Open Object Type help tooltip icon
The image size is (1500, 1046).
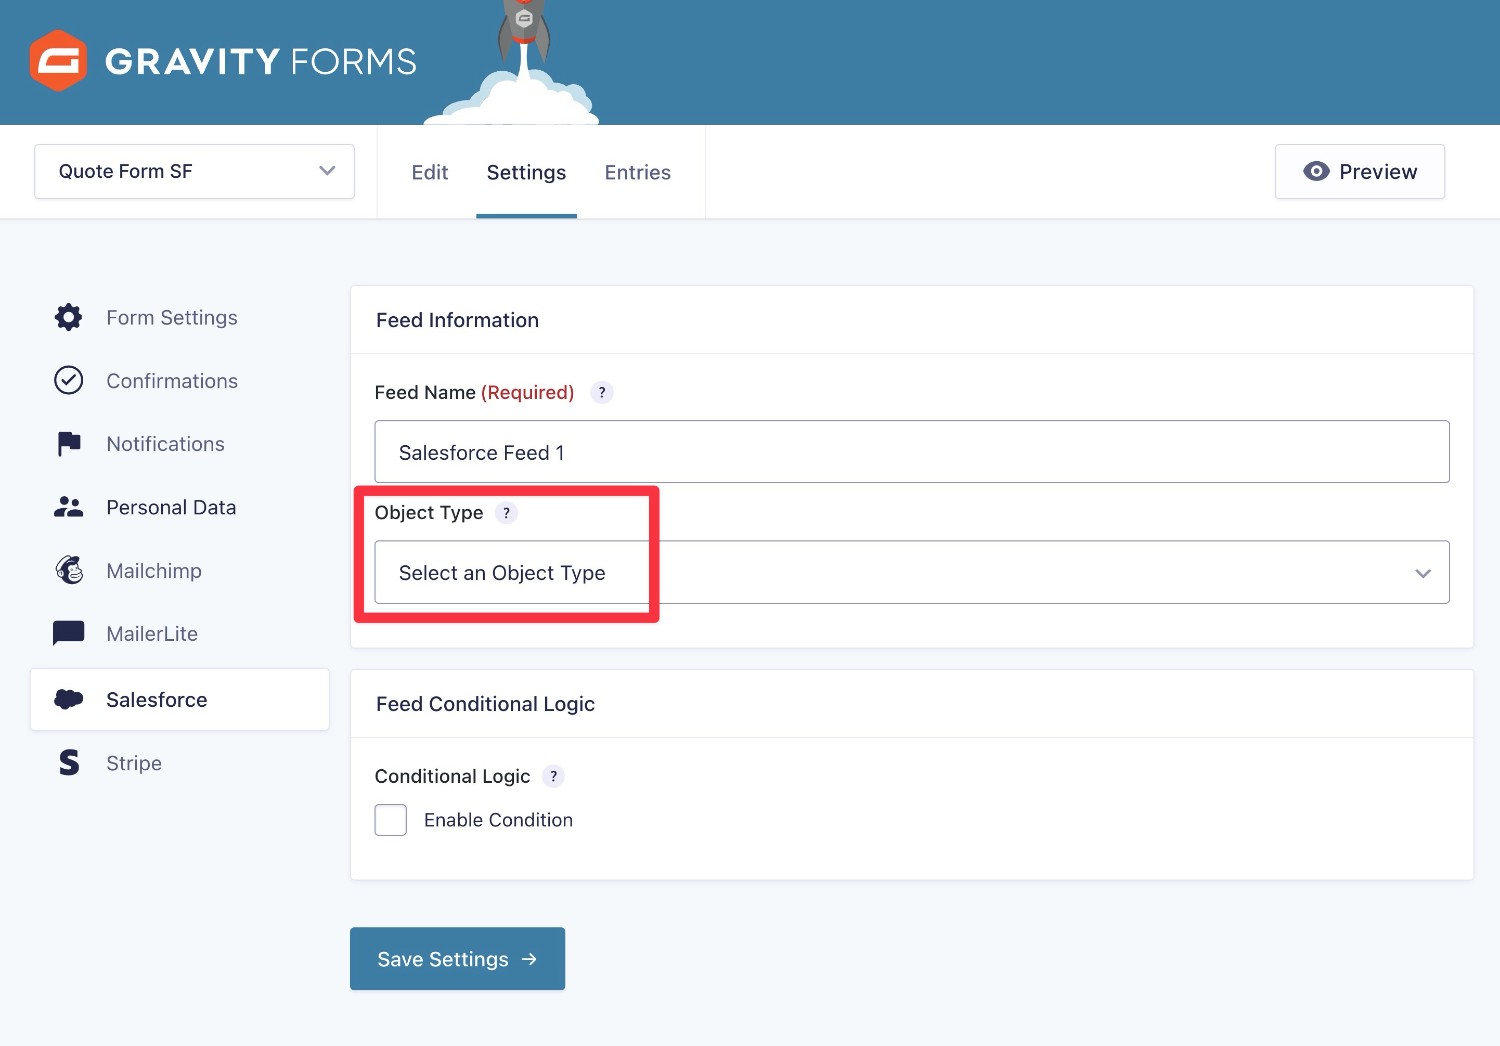pos(506,512)
